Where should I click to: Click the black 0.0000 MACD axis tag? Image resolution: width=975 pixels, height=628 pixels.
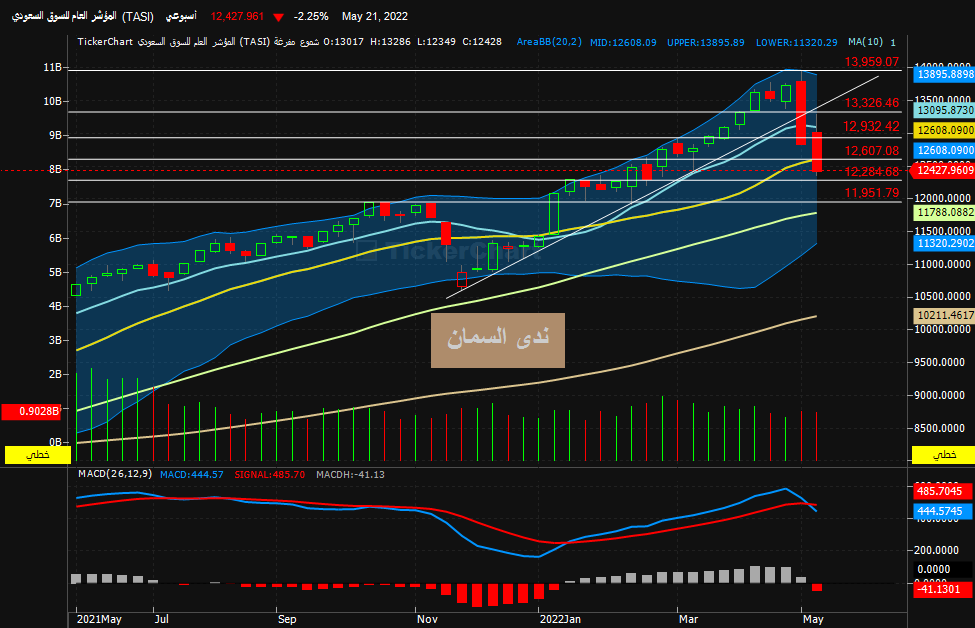(943, 569)
